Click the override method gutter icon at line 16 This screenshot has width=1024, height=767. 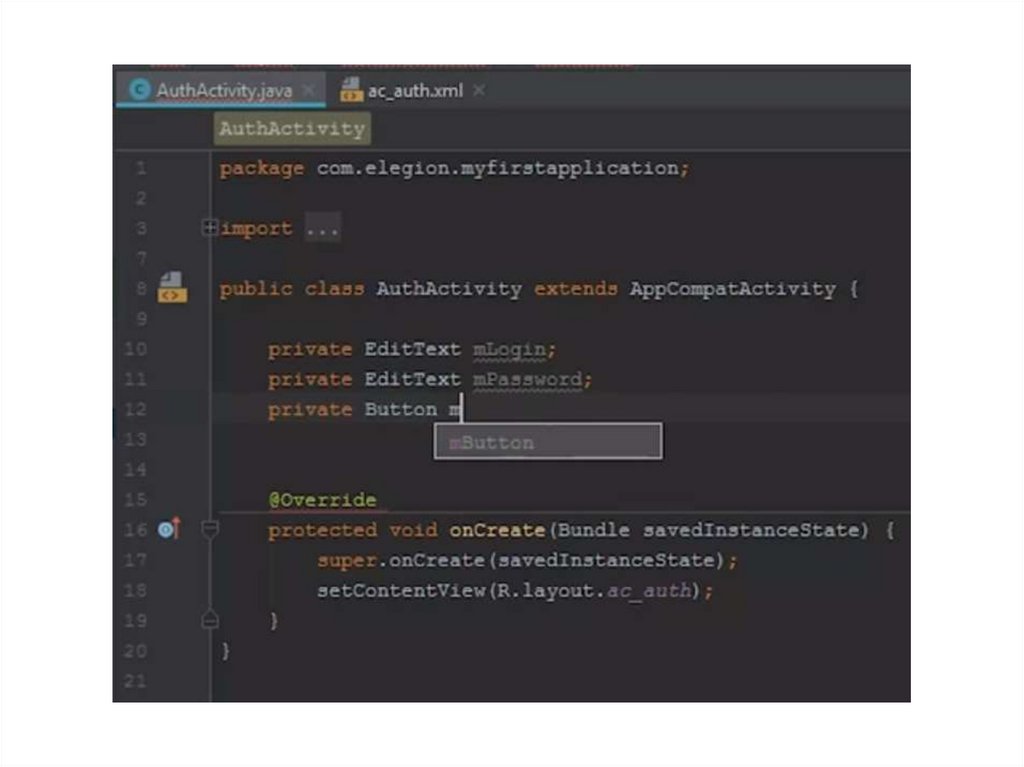tap(169, 529)
